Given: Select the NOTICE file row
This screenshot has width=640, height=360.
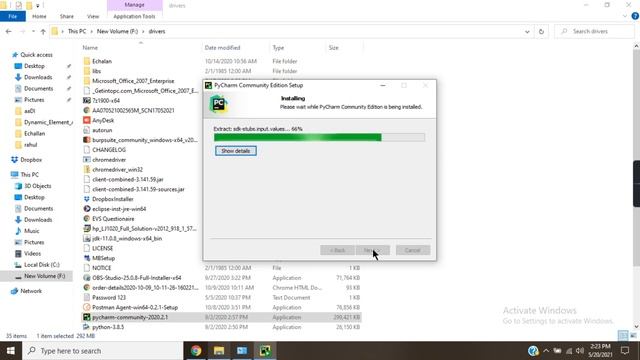Looking at the screenshot, I should tap(222, 268).
